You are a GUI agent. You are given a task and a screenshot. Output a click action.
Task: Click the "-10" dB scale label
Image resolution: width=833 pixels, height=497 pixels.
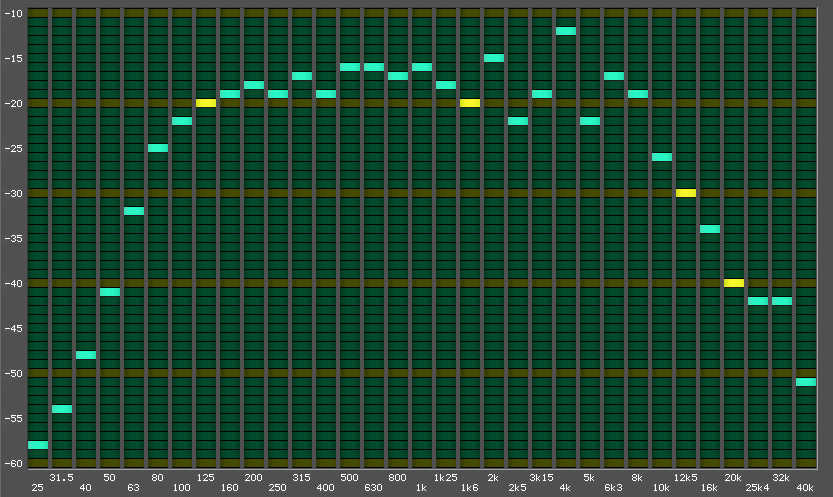point(14,13)
